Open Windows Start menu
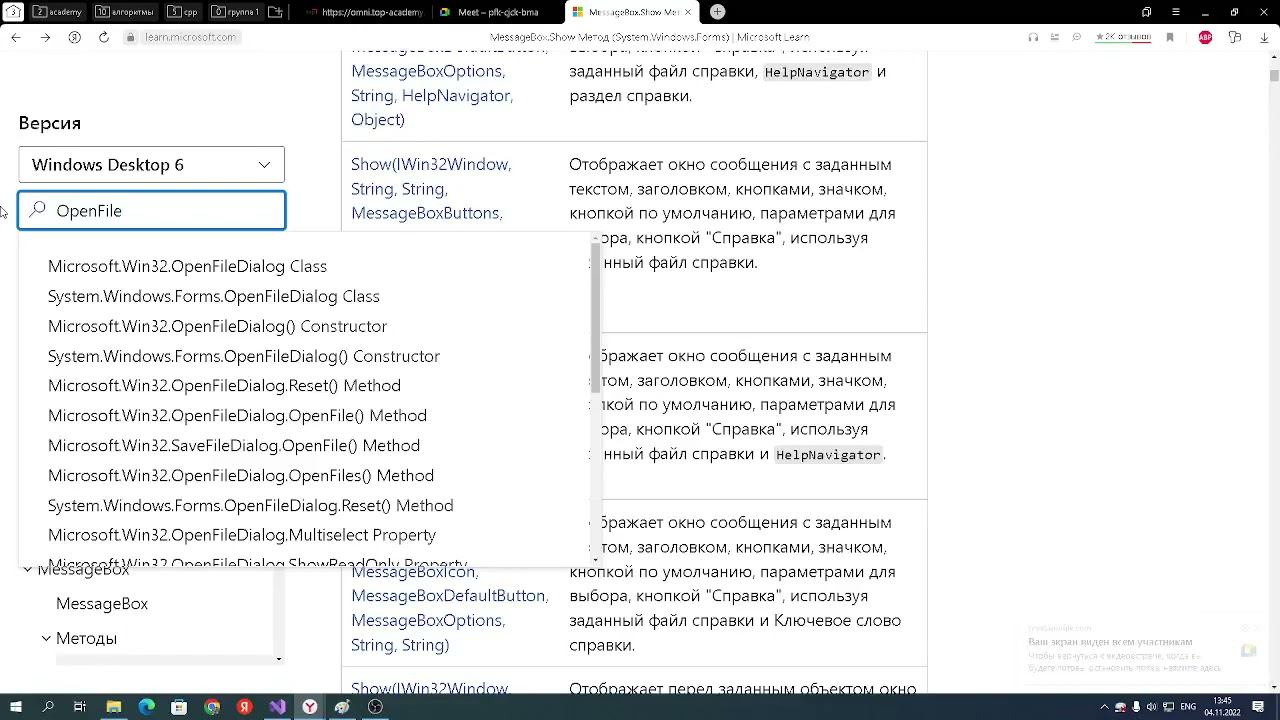Image resolution: width=1280 pixels, height=720 pixels. pos(15,707)
